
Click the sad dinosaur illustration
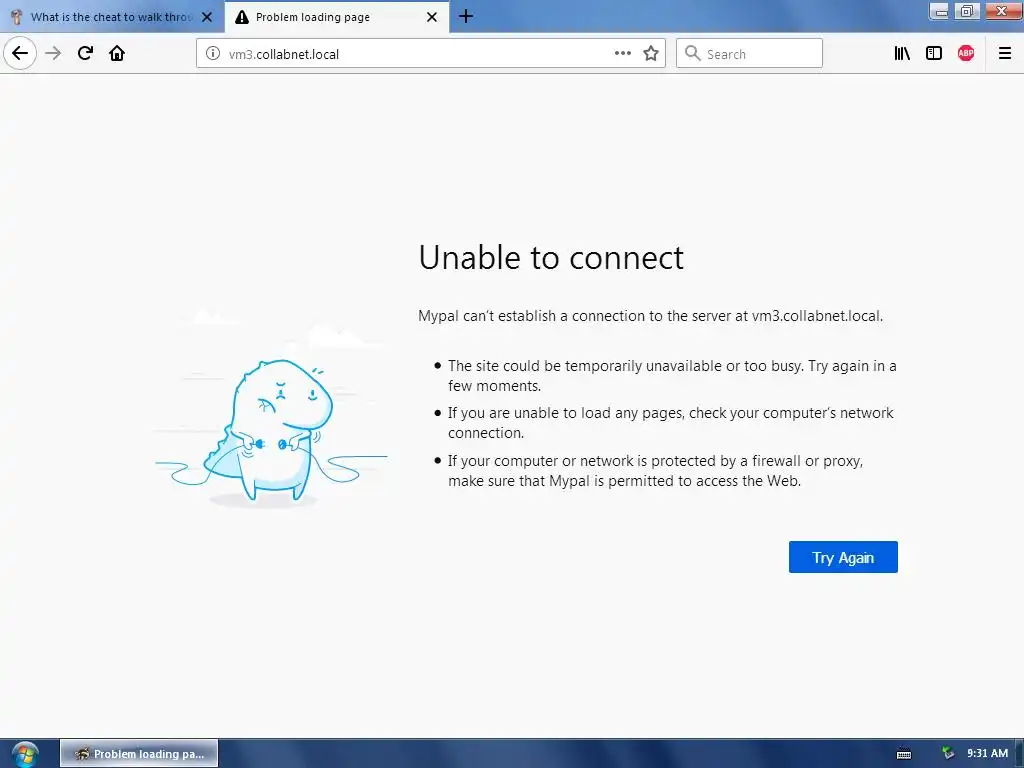271,431
